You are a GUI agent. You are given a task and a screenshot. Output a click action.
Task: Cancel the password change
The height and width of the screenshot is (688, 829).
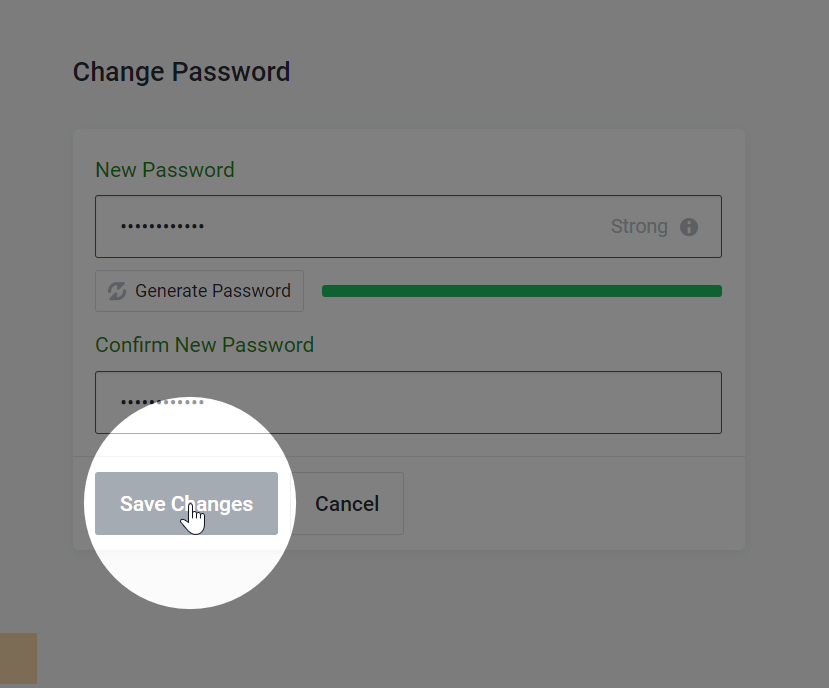pos(347,503)
